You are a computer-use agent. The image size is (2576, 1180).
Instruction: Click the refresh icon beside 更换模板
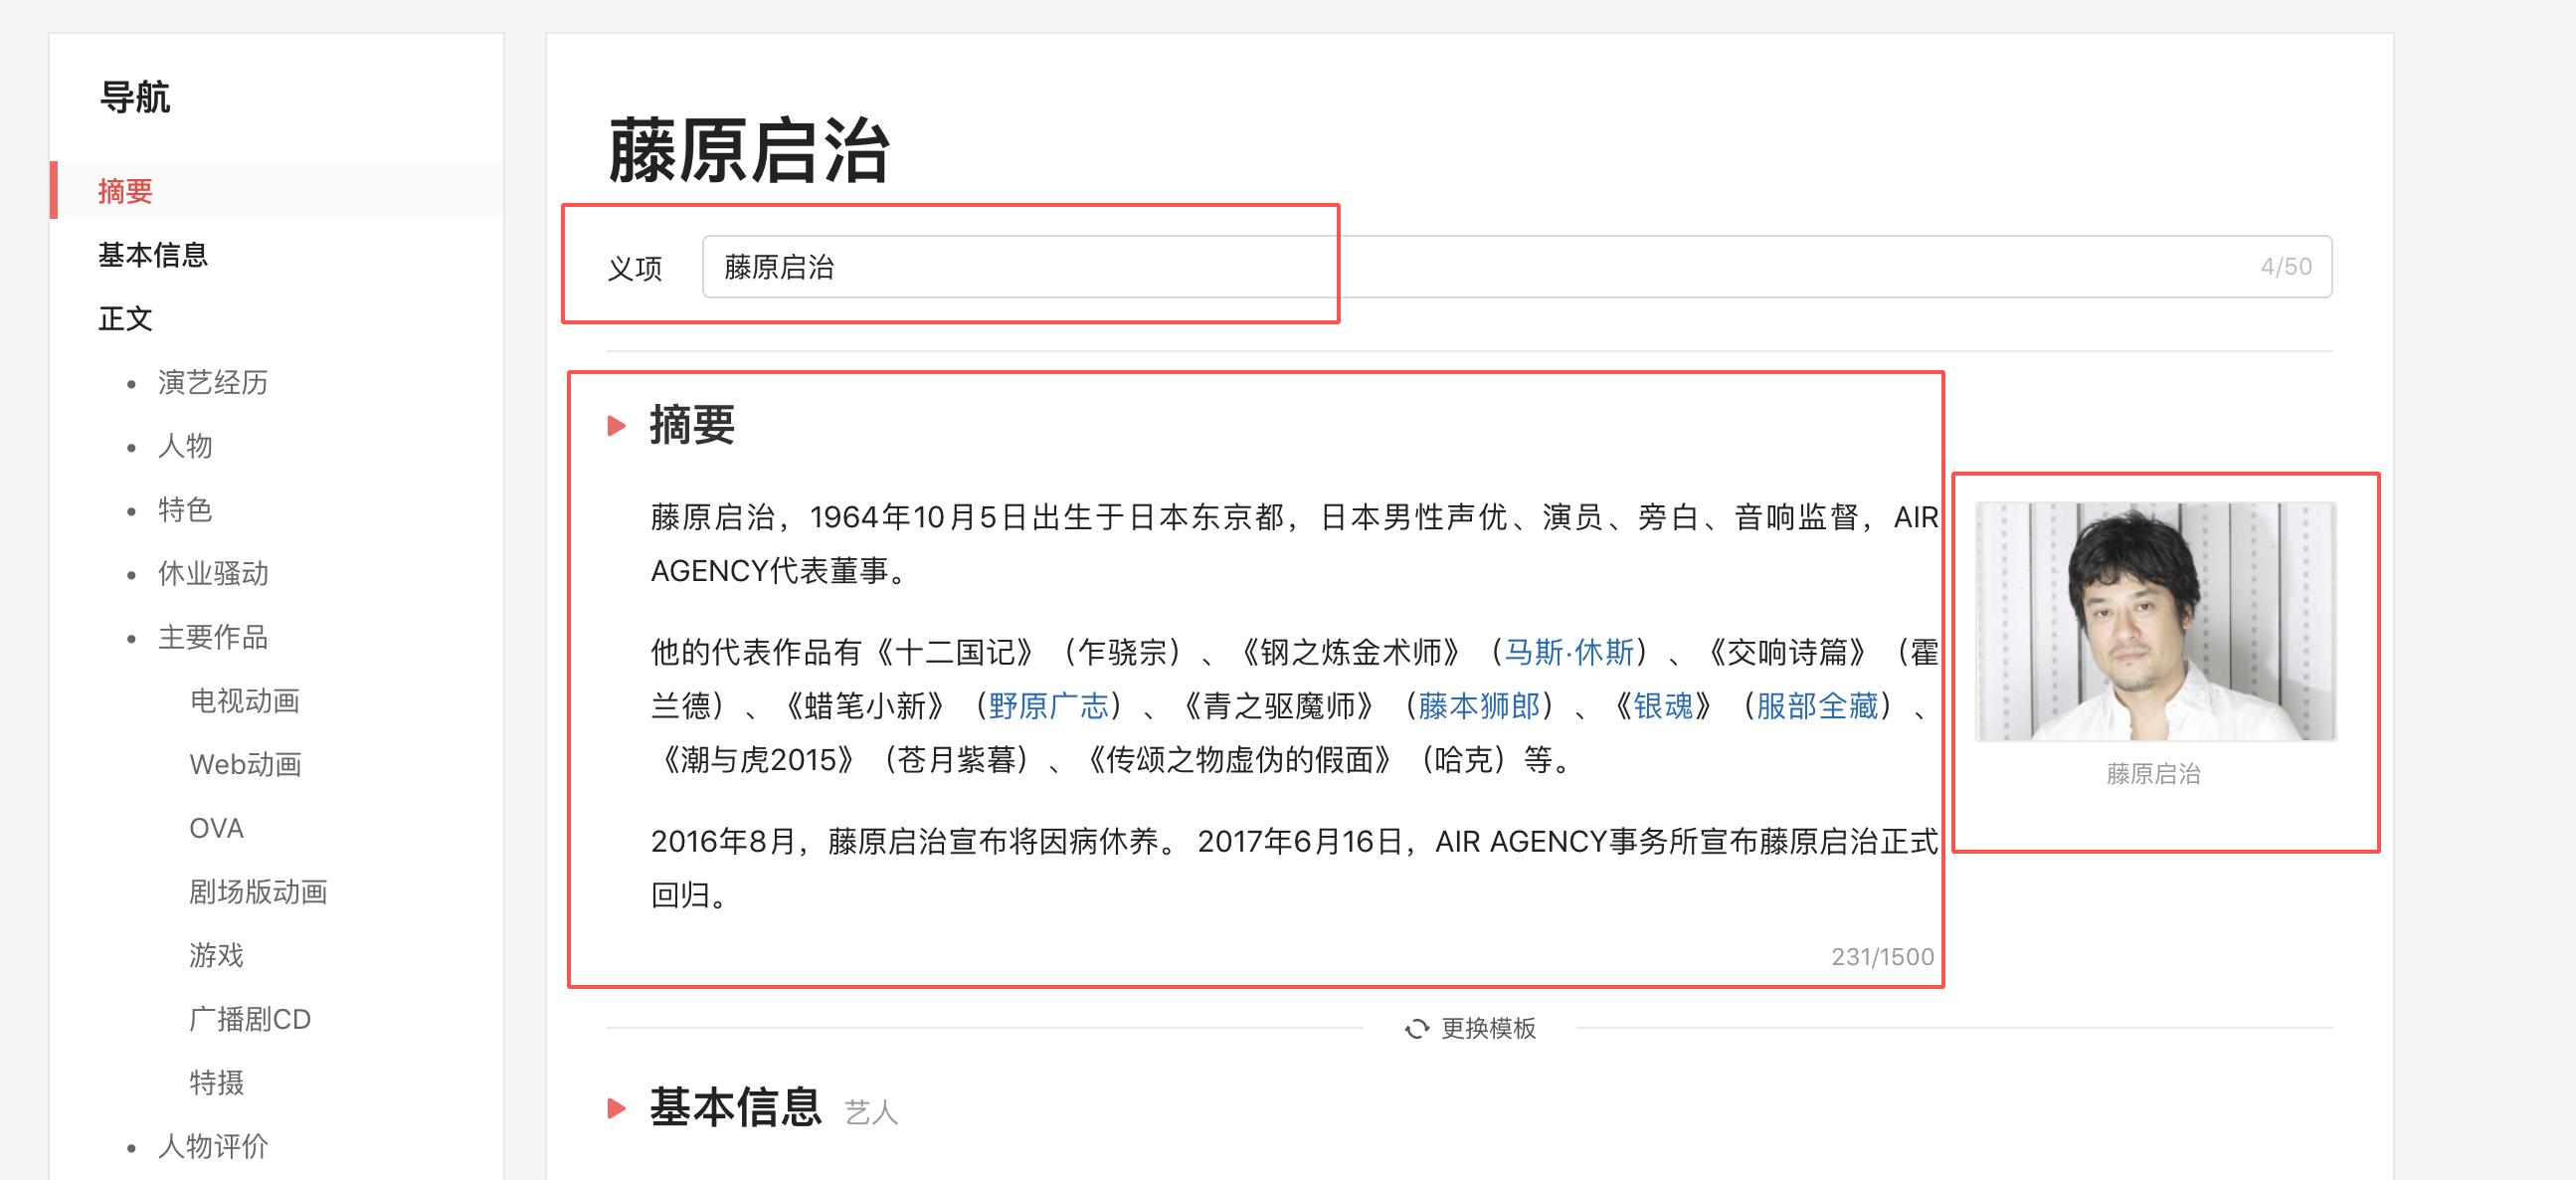pos(1416,1028)
